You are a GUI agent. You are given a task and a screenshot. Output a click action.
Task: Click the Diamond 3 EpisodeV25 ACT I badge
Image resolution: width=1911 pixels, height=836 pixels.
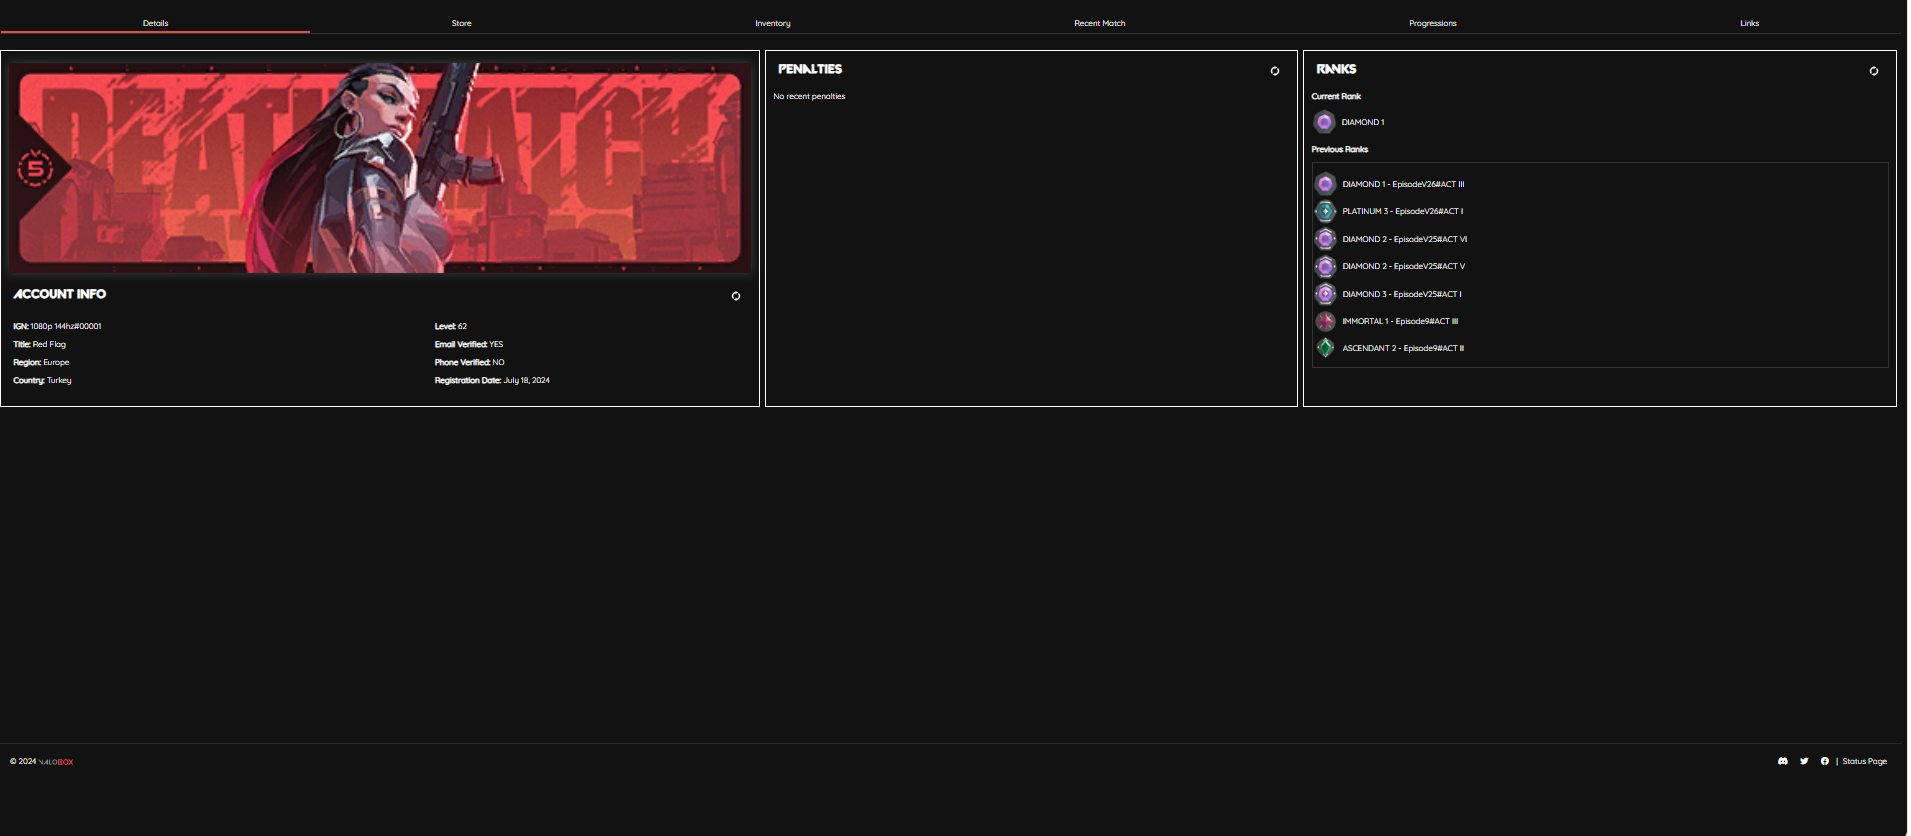click(1326, 294)
